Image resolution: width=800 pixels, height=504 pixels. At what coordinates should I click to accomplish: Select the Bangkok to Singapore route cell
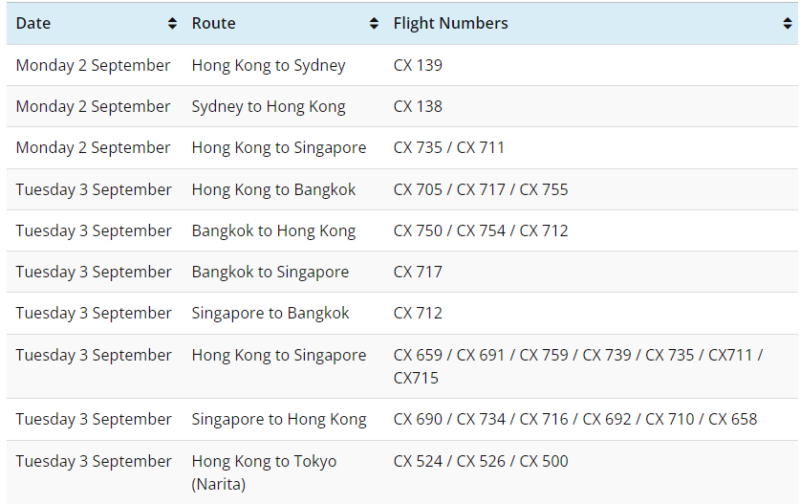pyautogui.click(x=270, y=272)
